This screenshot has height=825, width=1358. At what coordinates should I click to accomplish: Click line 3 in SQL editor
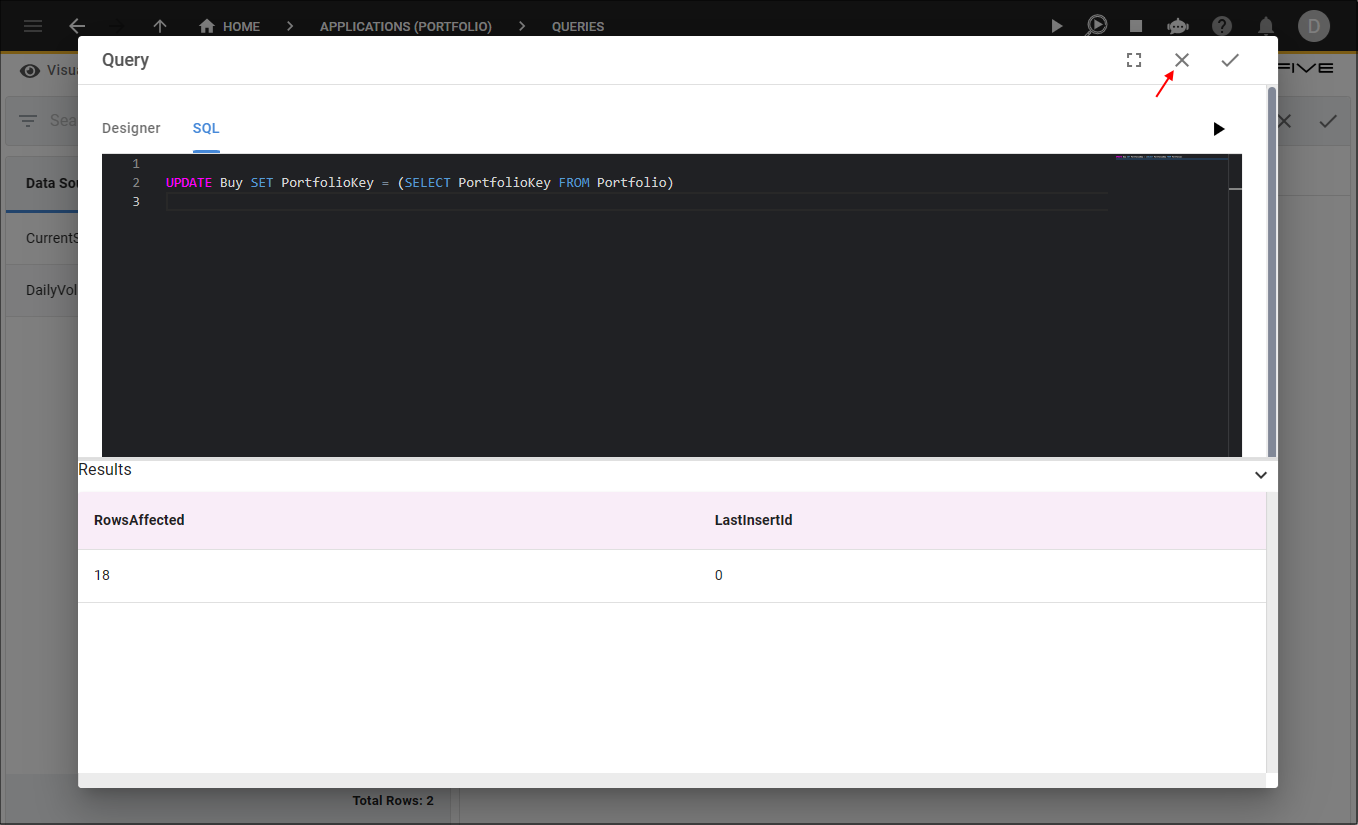tap(636, 202)
